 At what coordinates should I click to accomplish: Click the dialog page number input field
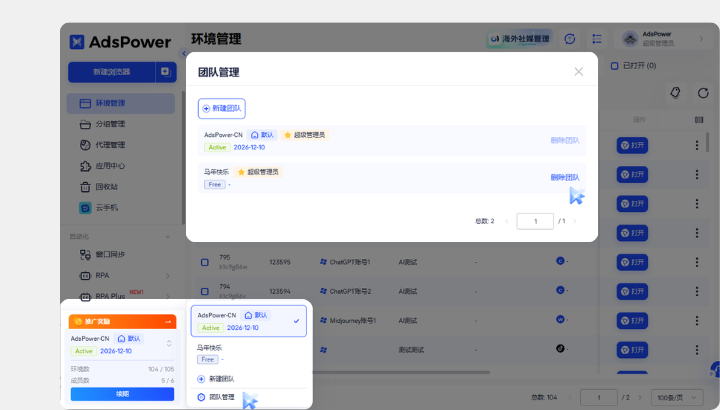point(535,221)
